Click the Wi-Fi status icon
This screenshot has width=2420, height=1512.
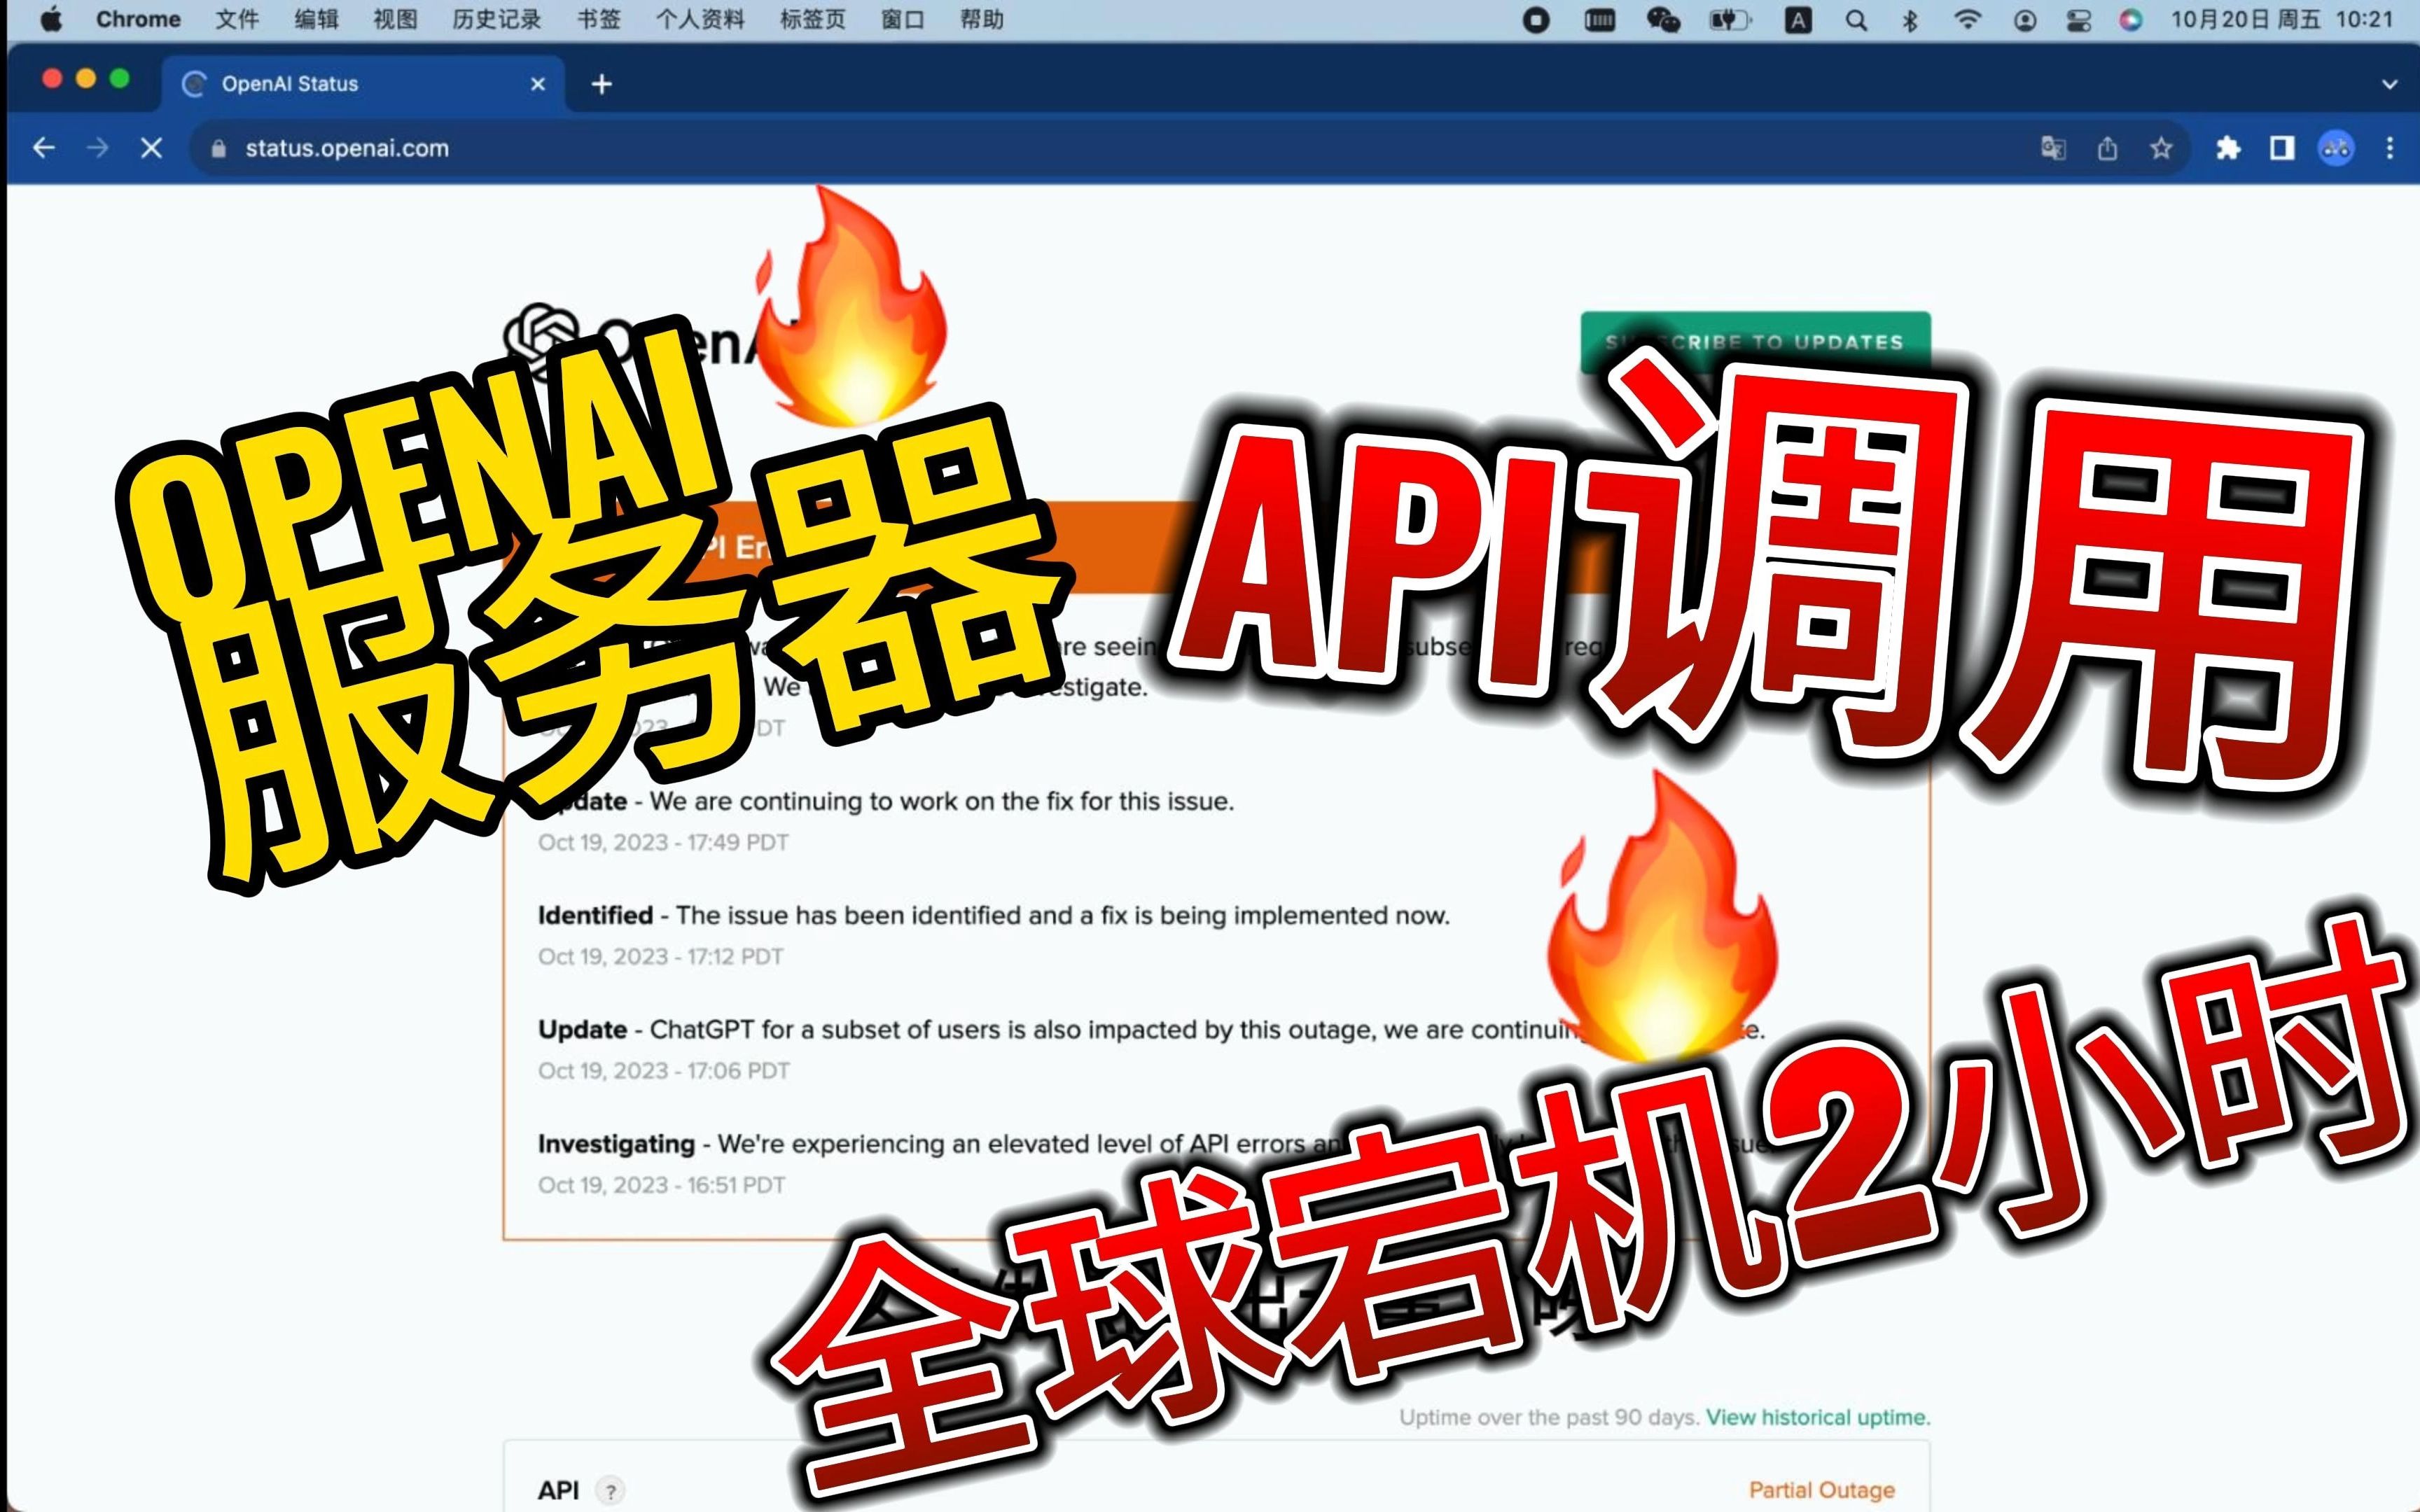pos(1967,20)
